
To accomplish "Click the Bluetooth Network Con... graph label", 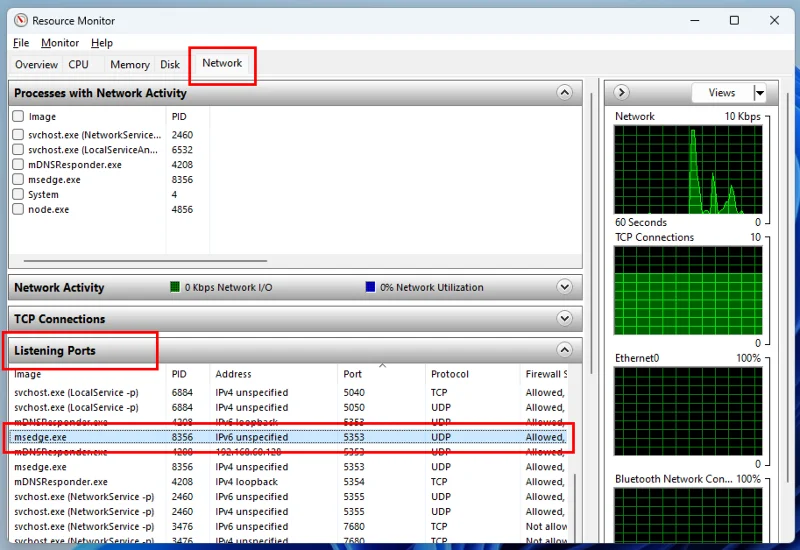I will coord(673,479).
